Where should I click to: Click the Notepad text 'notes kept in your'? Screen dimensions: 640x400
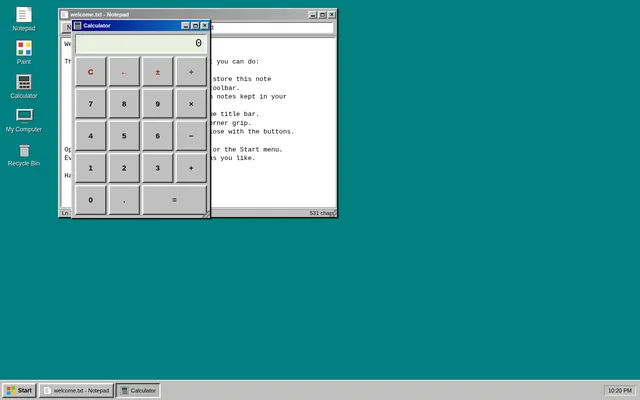[x=251, y=97]
